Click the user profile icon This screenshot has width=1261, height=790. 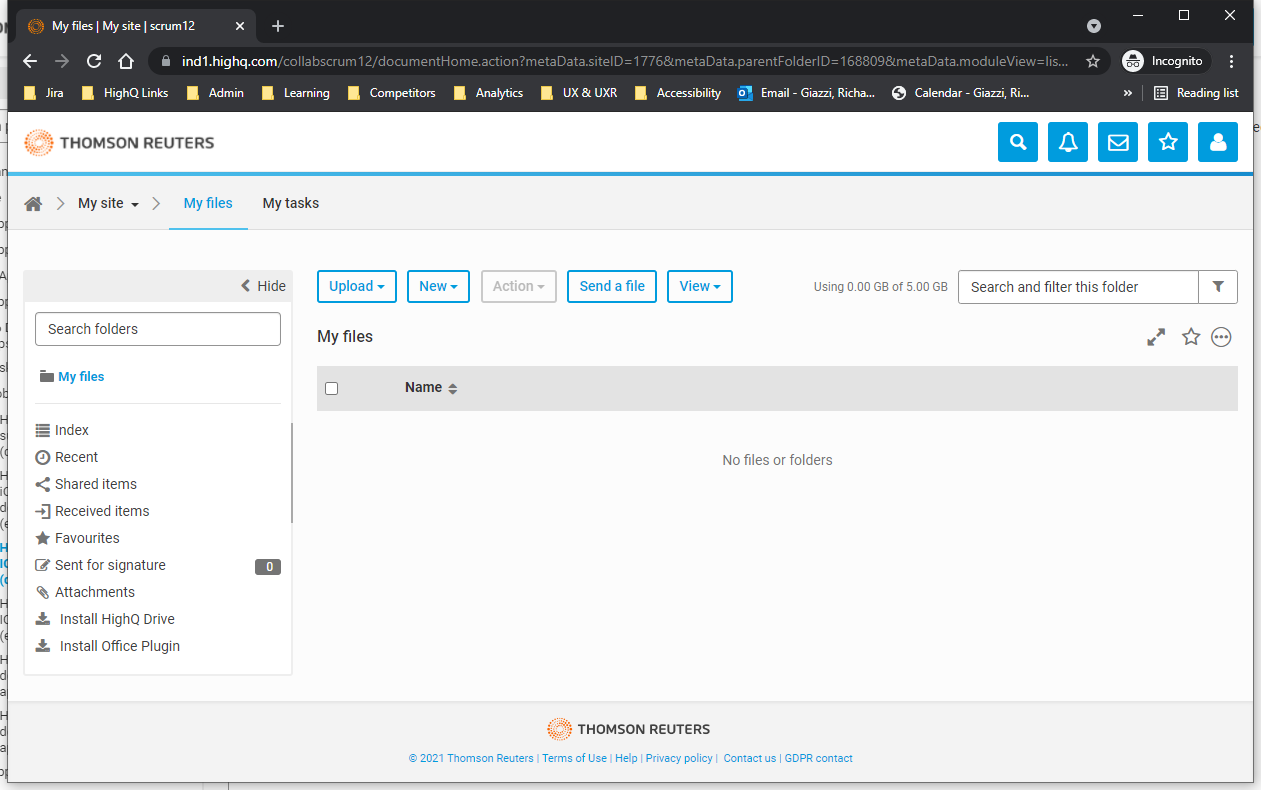1218,142
